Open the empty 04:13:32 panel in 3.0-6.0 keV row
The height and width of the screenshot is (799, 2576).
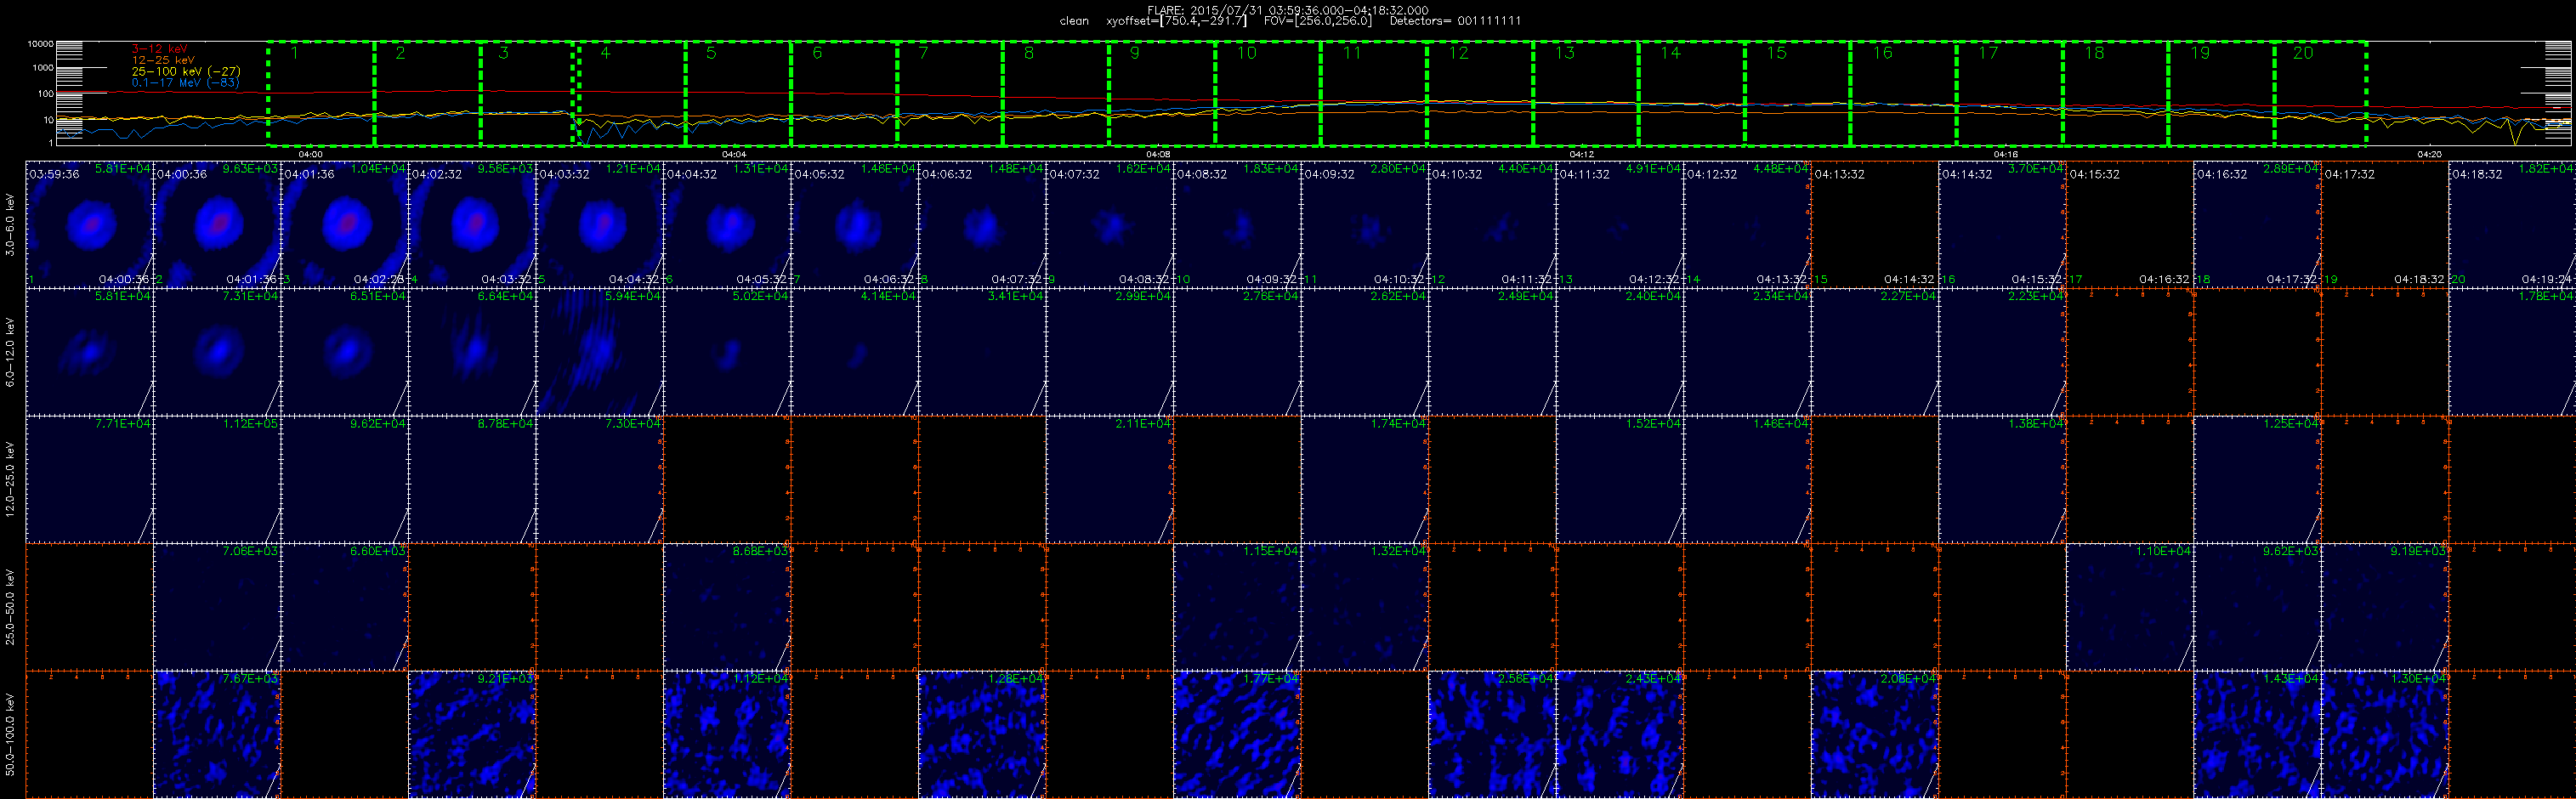pyautogui.click(x=1875, y=224)
